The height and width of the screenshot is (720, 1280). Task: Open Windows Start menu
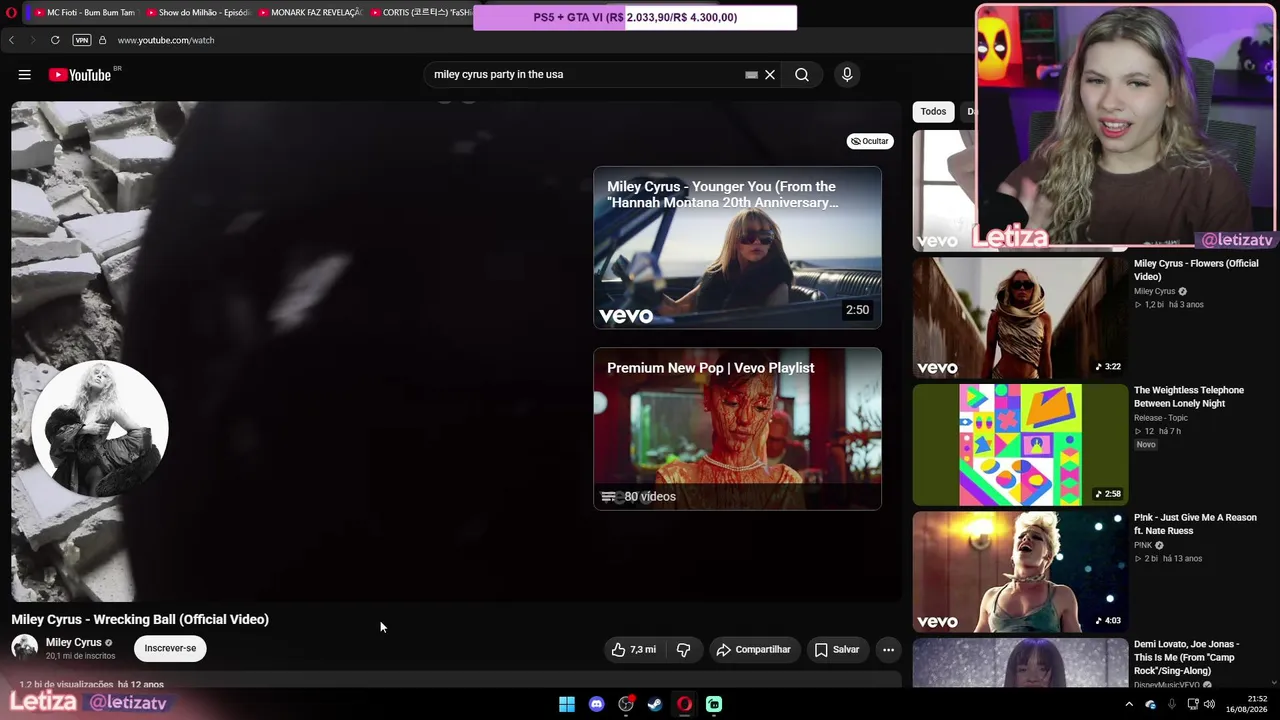[567, 704]
